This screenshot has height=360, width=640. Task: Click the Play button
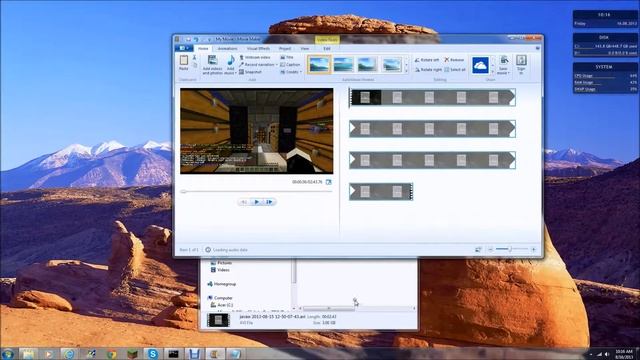click(257, 202)
